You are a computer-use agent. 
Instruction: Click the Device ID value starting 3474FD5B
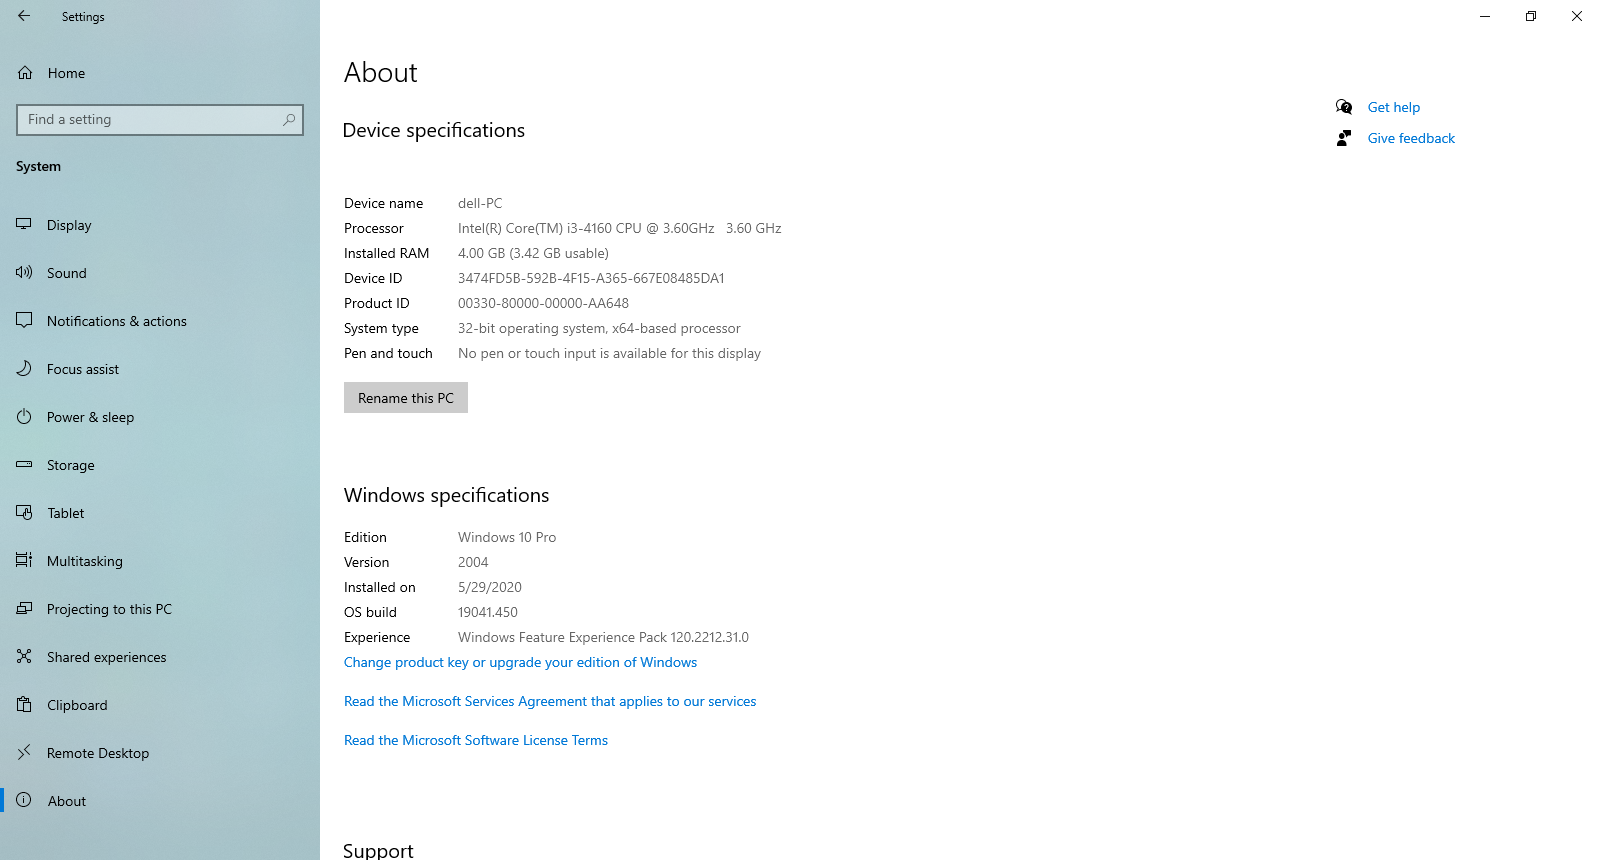(x=591, y=278)
